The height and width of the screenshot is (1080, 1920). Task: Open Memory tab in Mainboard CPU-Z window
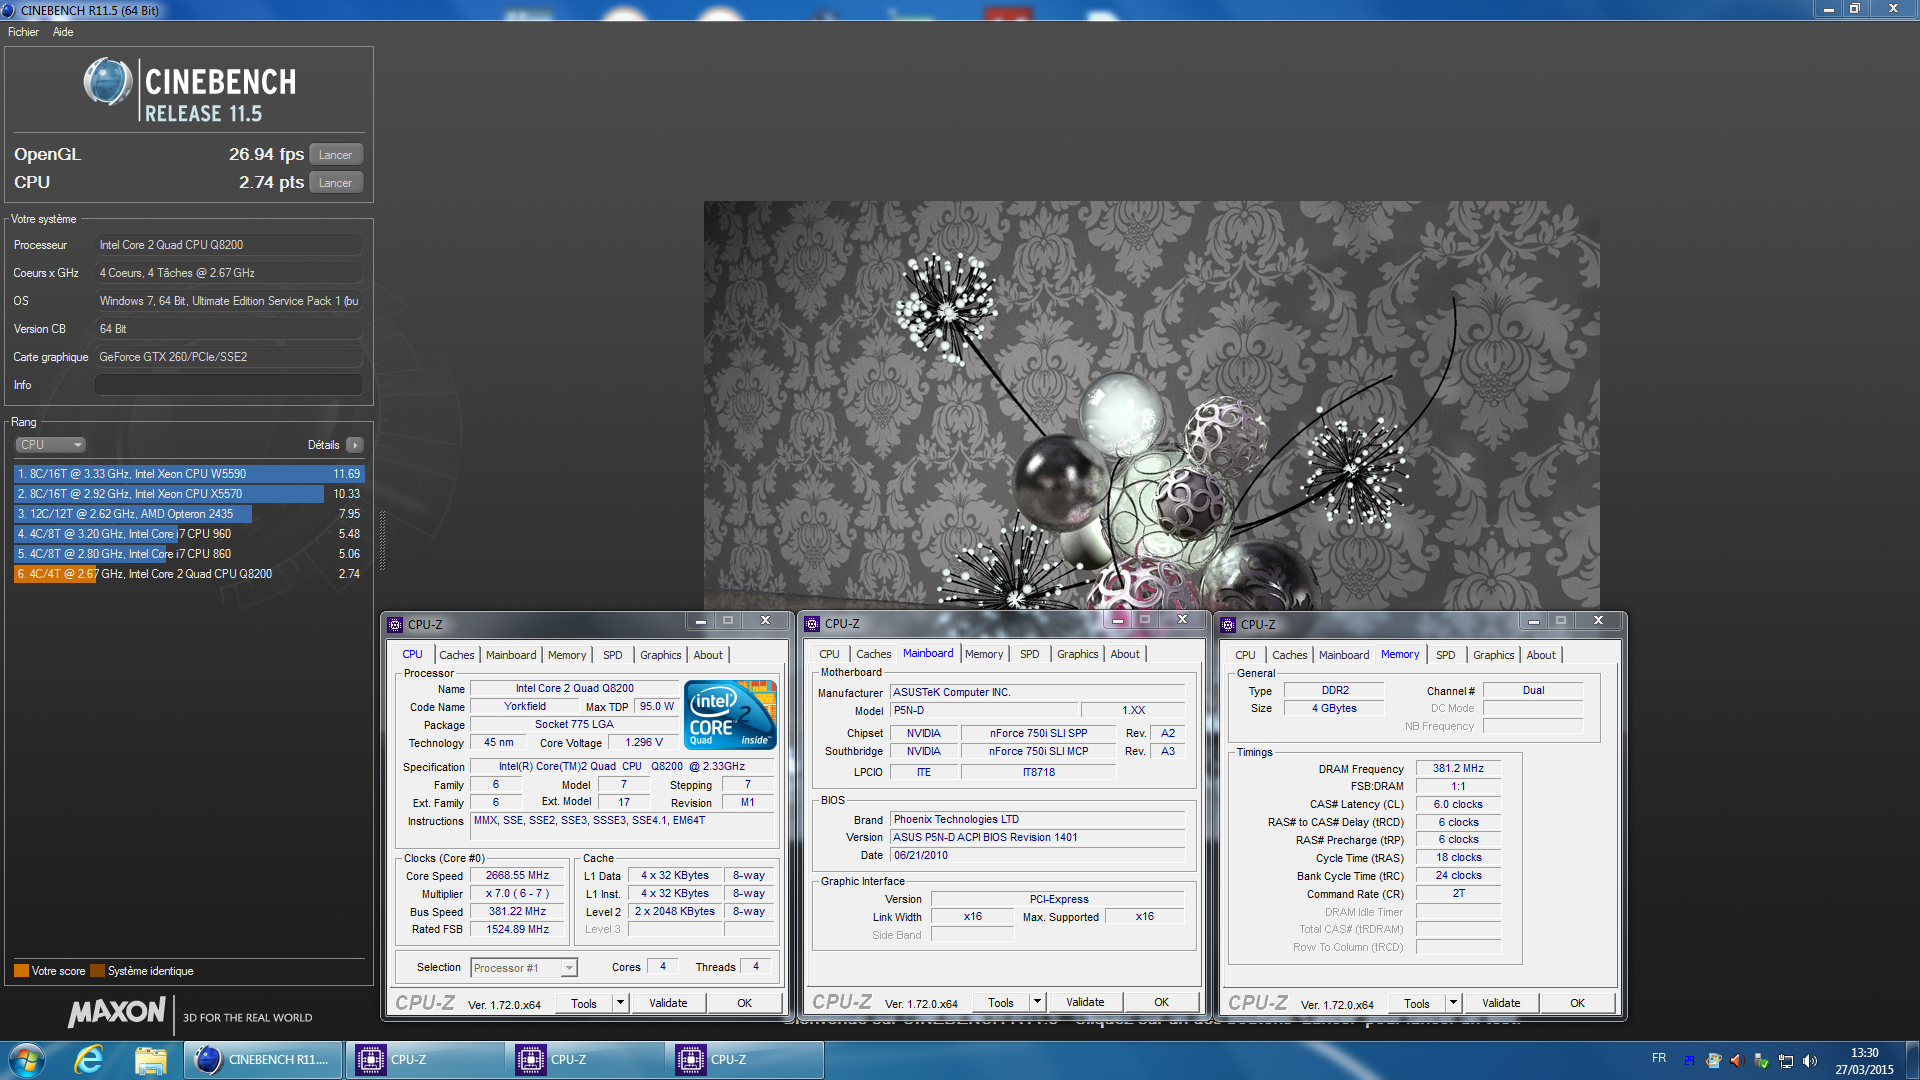(984, 654)
